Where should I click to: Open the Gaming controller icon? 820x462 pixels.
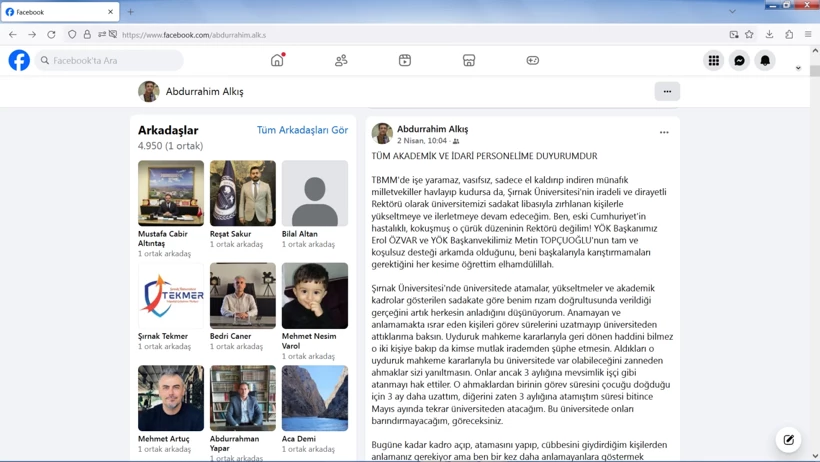click(x=532, y=60)
